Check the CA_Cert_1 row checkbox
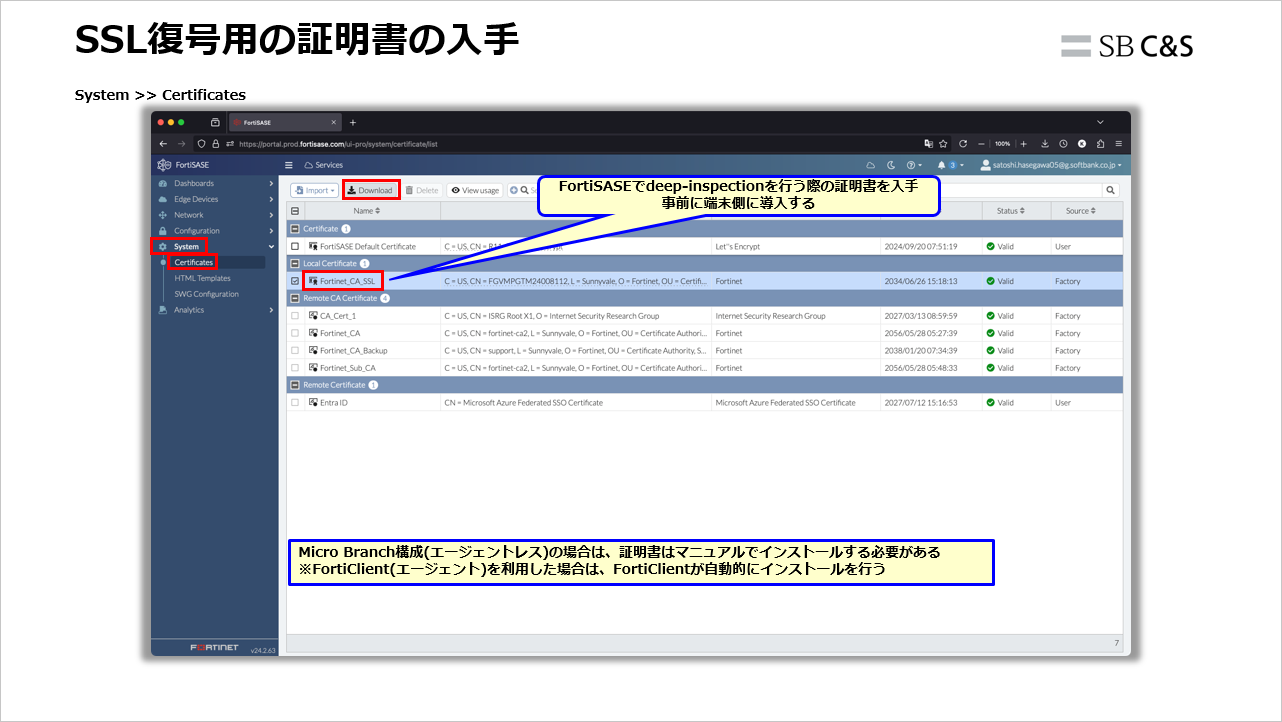This screenshot has width=1282, height=722. tap(295, 316)
